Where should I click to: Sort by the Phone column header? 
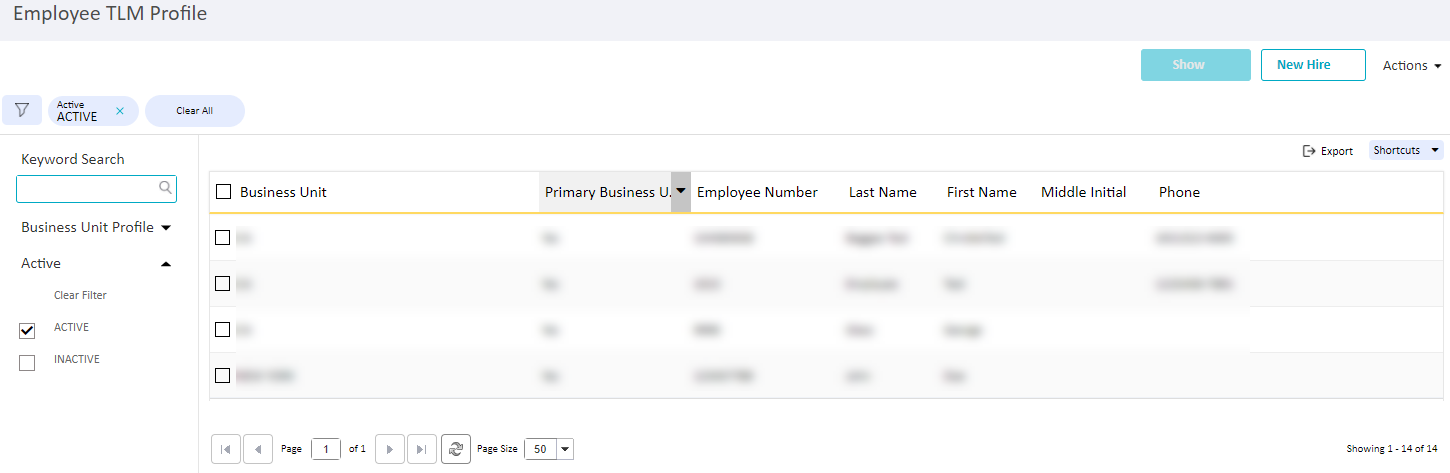pyautogui.click(x=1179, y=192)
